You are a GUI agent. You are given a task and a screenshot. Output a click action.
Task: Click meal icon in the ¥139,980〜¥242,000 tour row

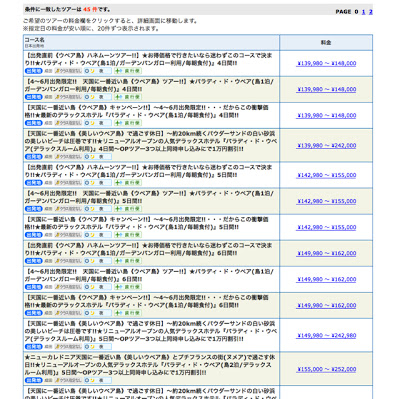98,157
